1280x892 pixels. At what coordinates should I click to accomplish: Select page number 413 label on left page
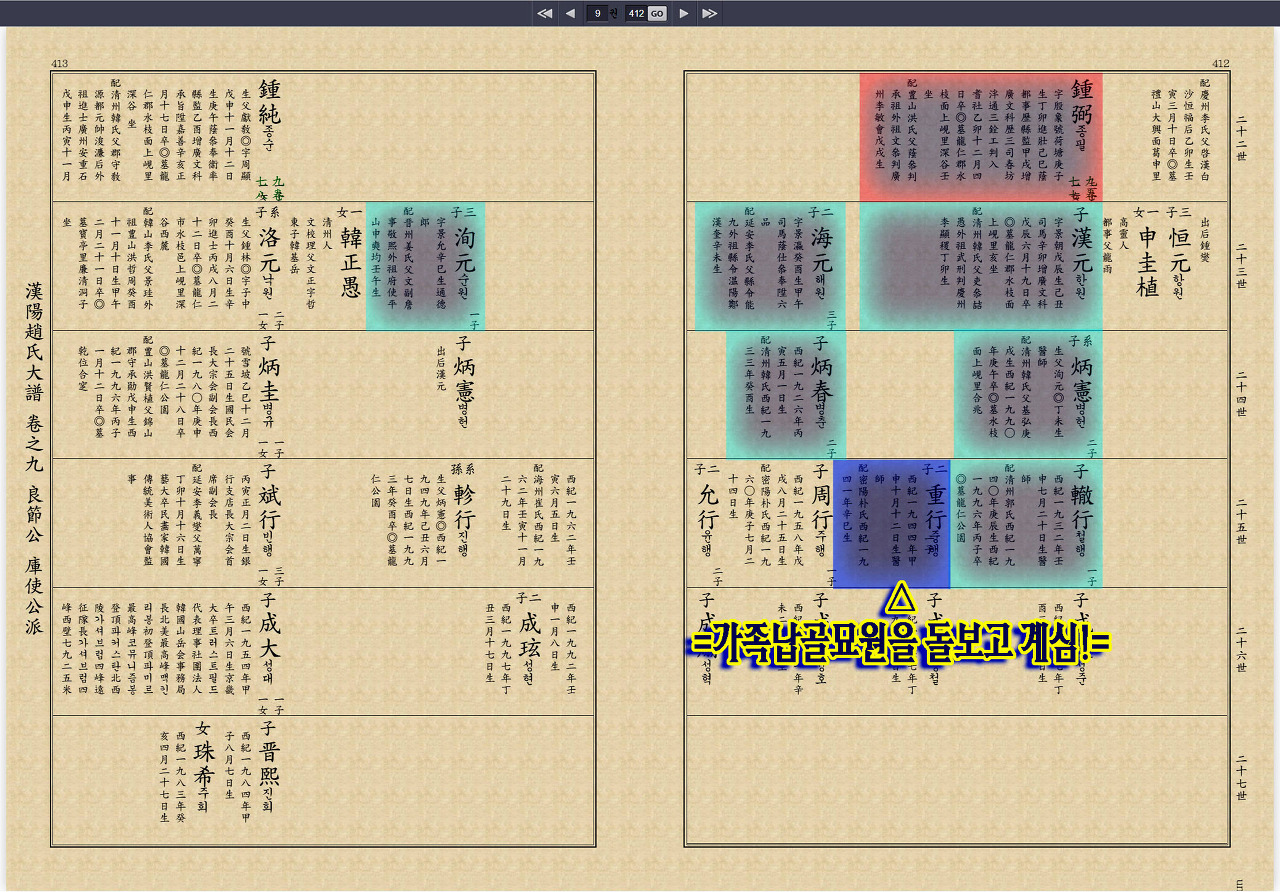[60, 64]
